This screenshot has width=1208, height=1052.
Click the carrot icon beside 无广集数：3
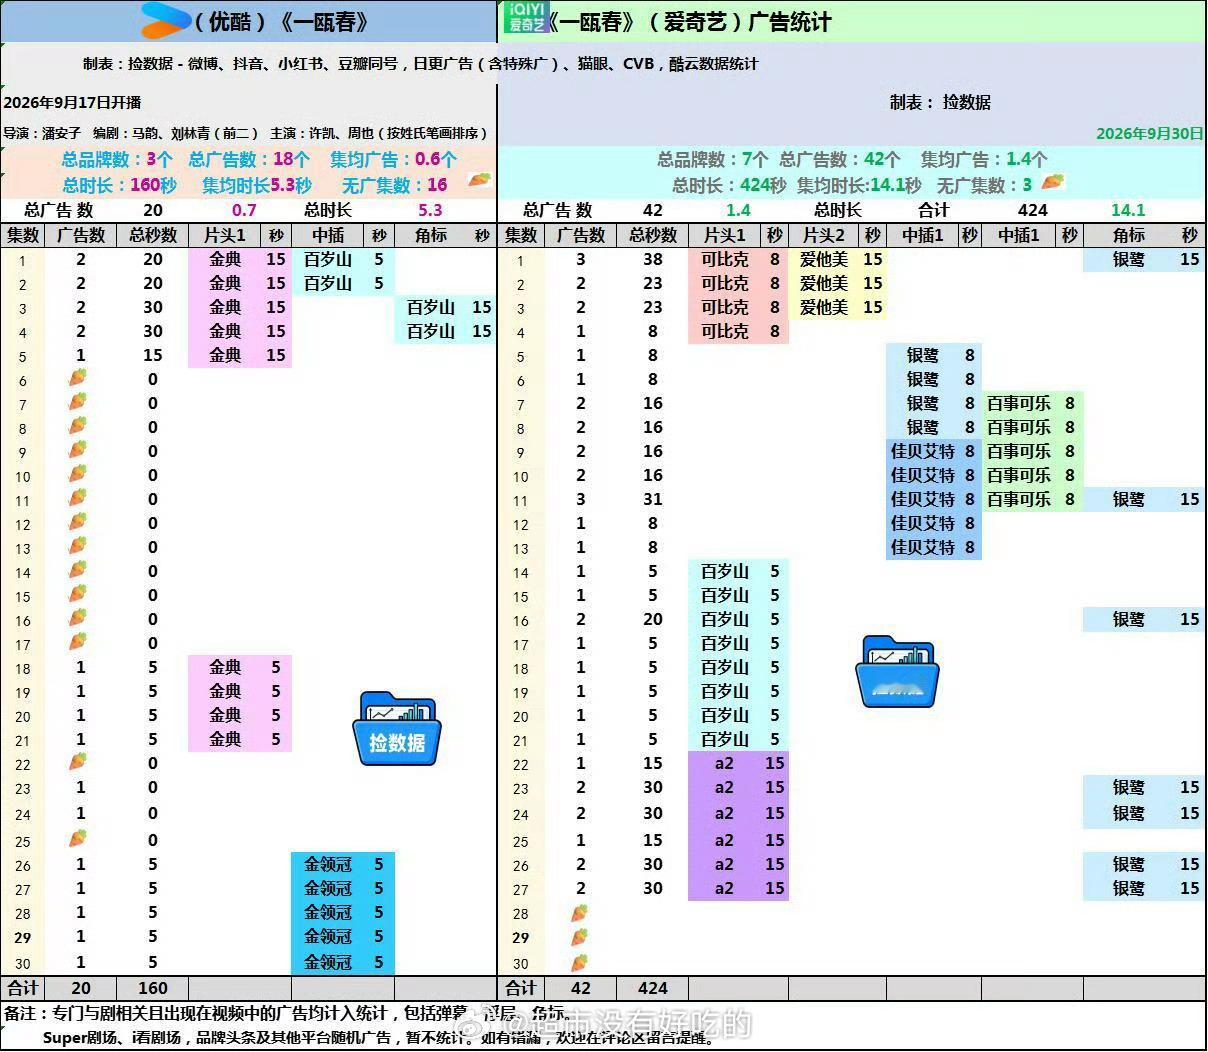click(x=1053, y=181)
